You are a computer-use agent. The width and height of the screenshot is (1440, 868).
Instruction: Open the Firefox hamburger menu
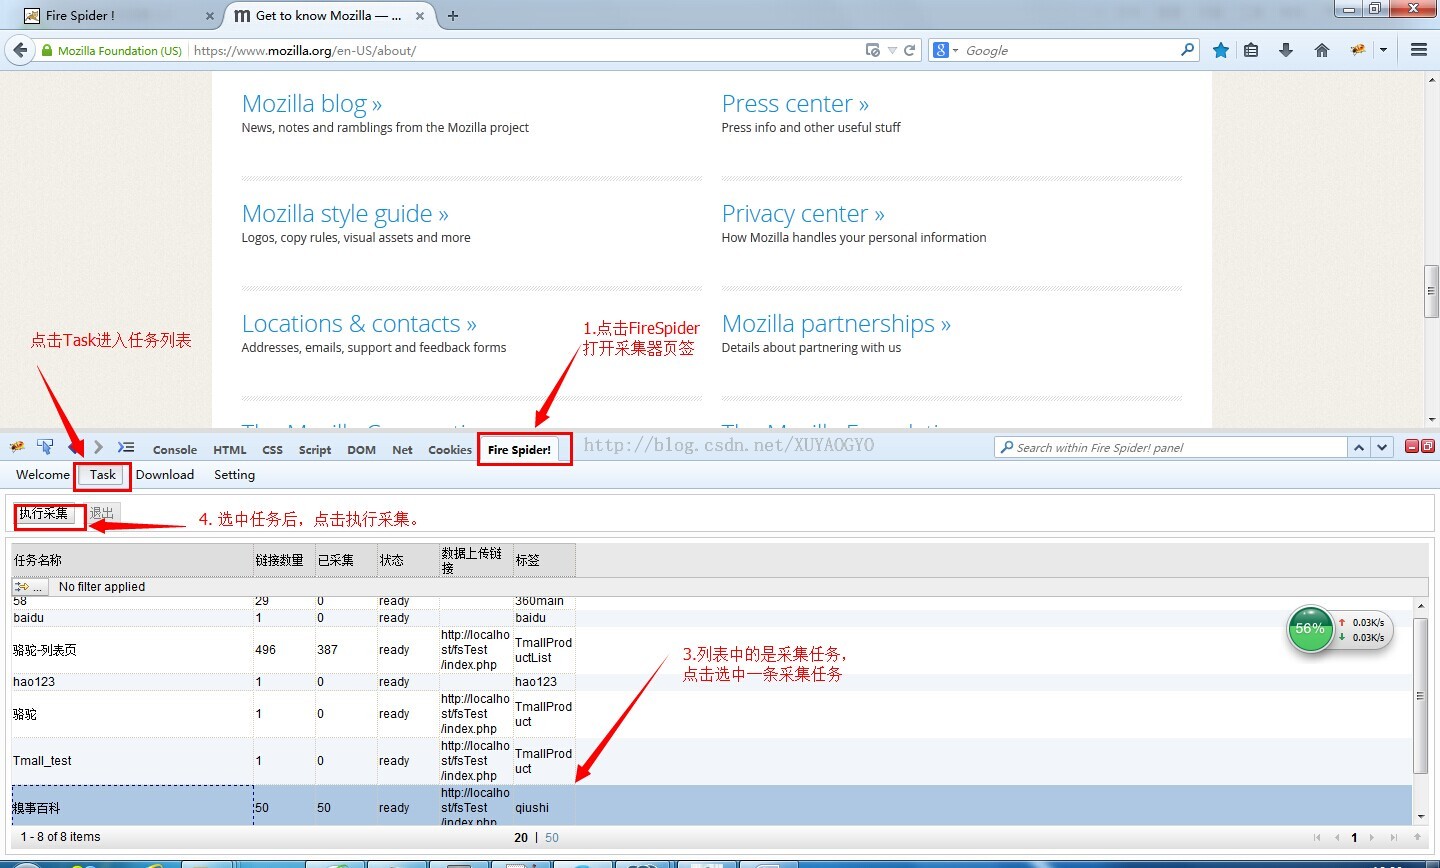[1419, 50]
